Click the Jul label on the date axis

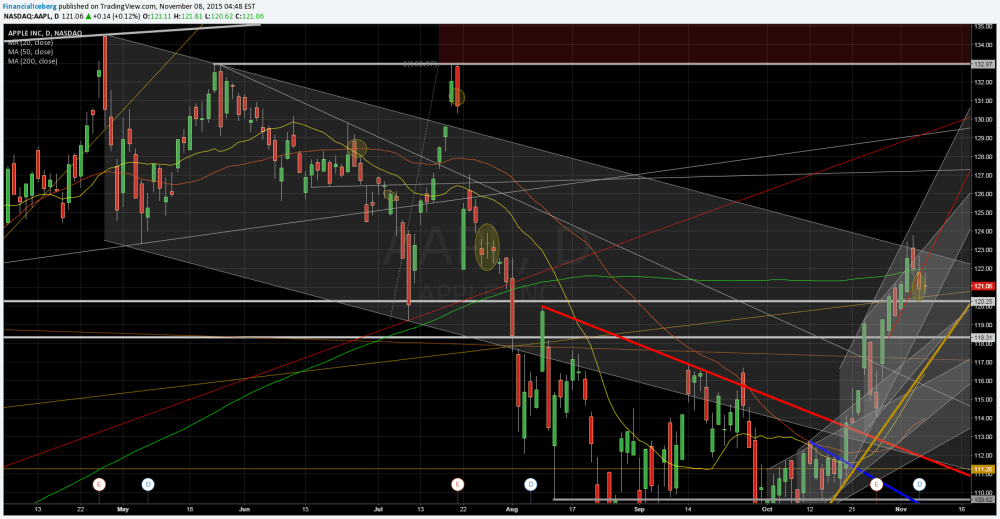coord(378,509)
